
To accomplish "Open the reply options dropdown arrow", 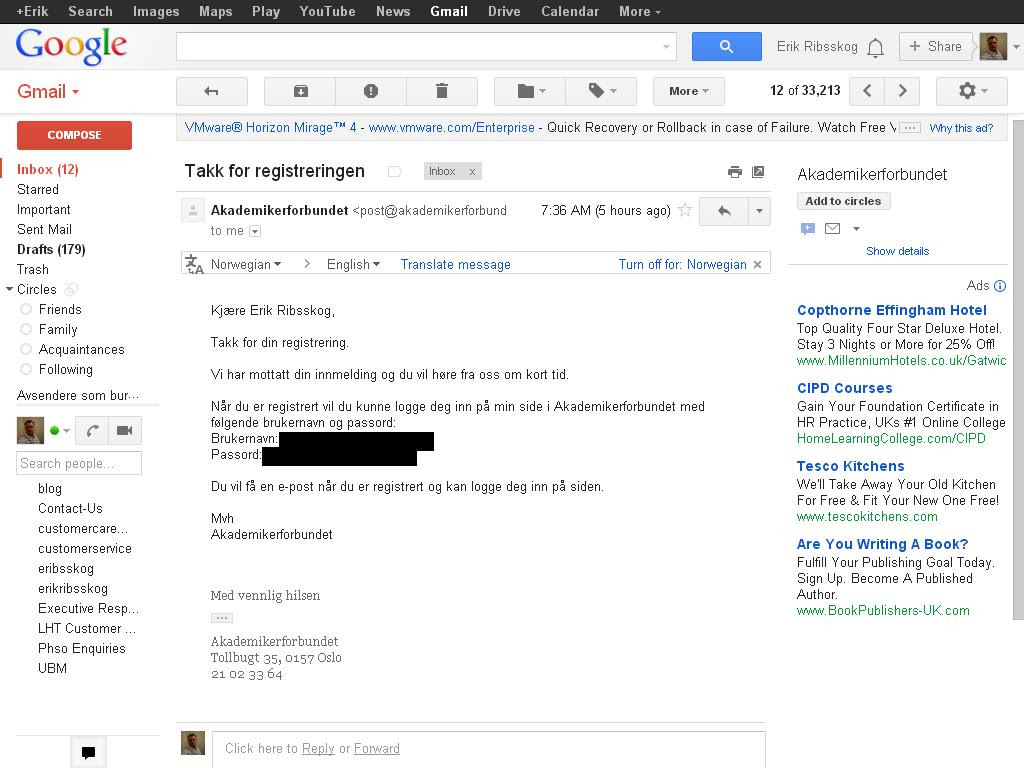I will [759, 211].
